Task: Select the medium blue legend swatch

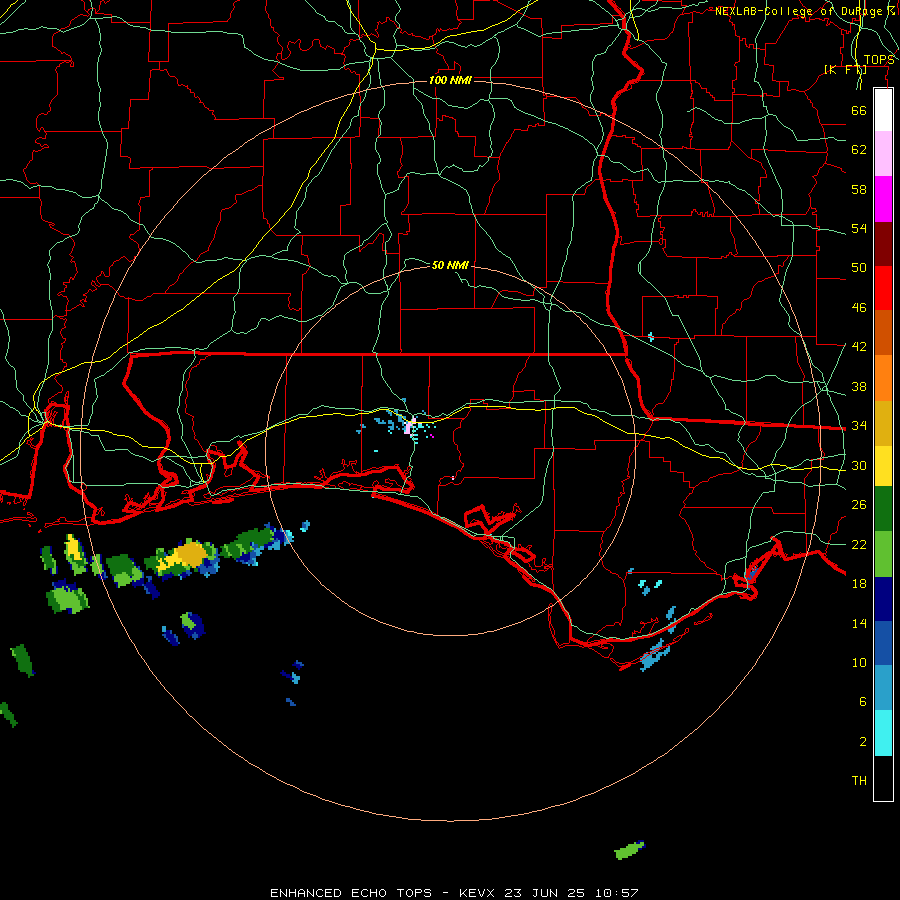Action: click(883, 643)
